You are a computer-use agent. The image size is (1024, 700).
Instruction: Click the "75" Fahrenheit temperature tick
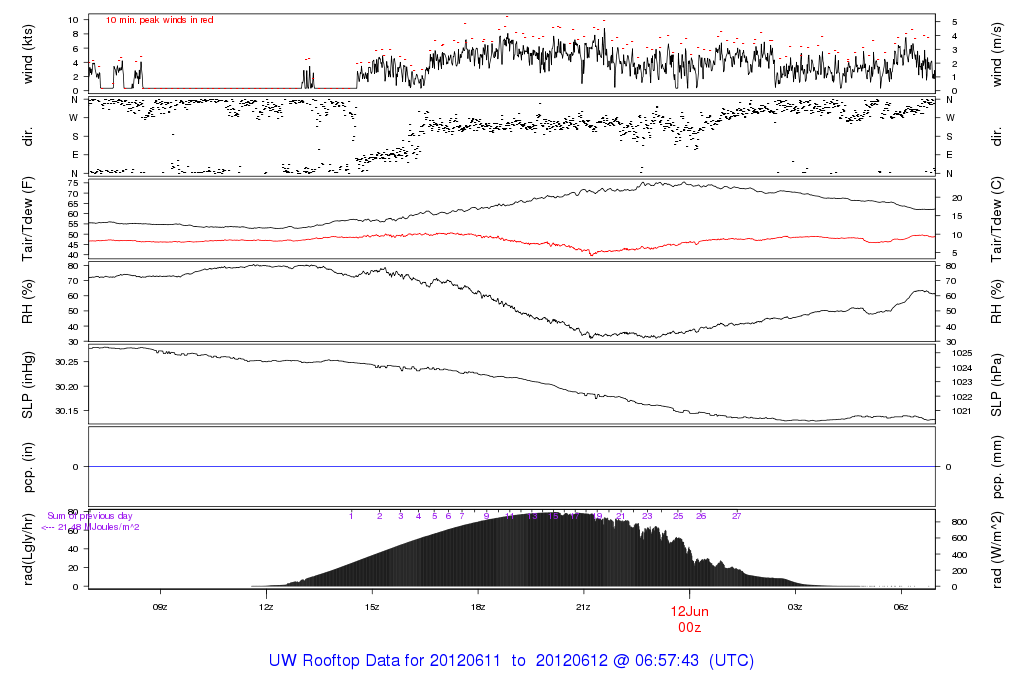click(x=73, y=183)
